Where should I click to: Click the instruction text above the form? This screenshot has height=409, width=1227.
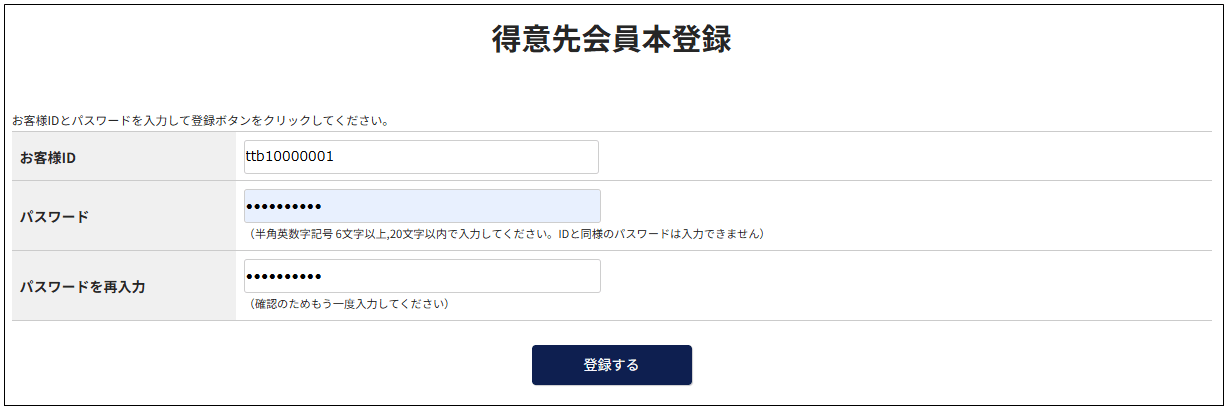[200, 121]
